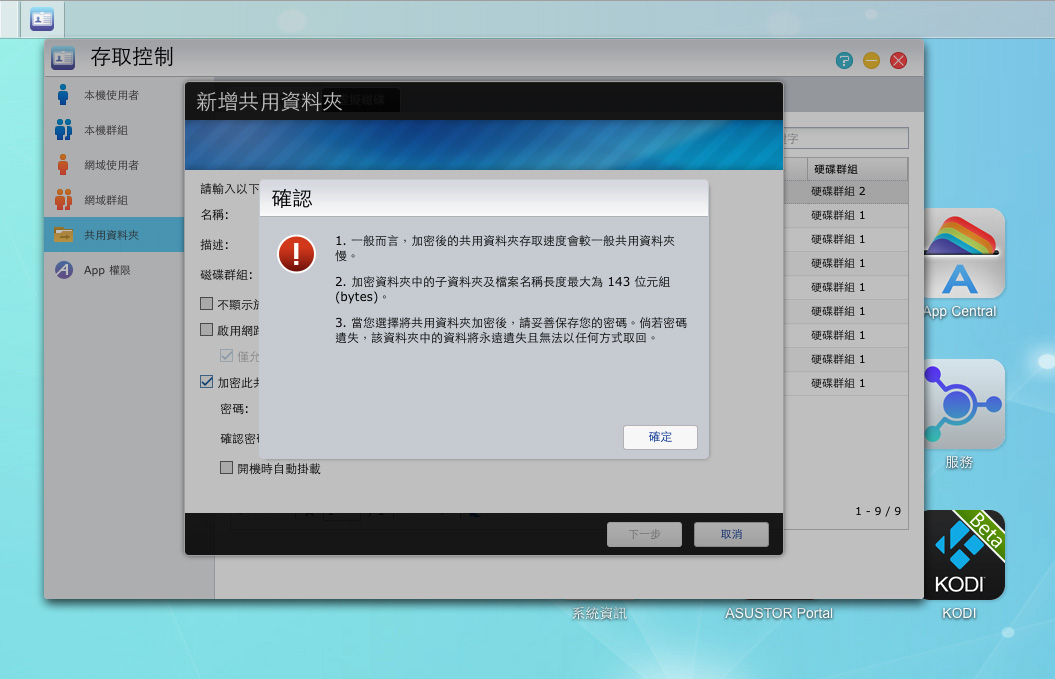Click the red warning icon in 確認 dialog
This screenshot has width=1055, height=679.
[x=296, y=254]
